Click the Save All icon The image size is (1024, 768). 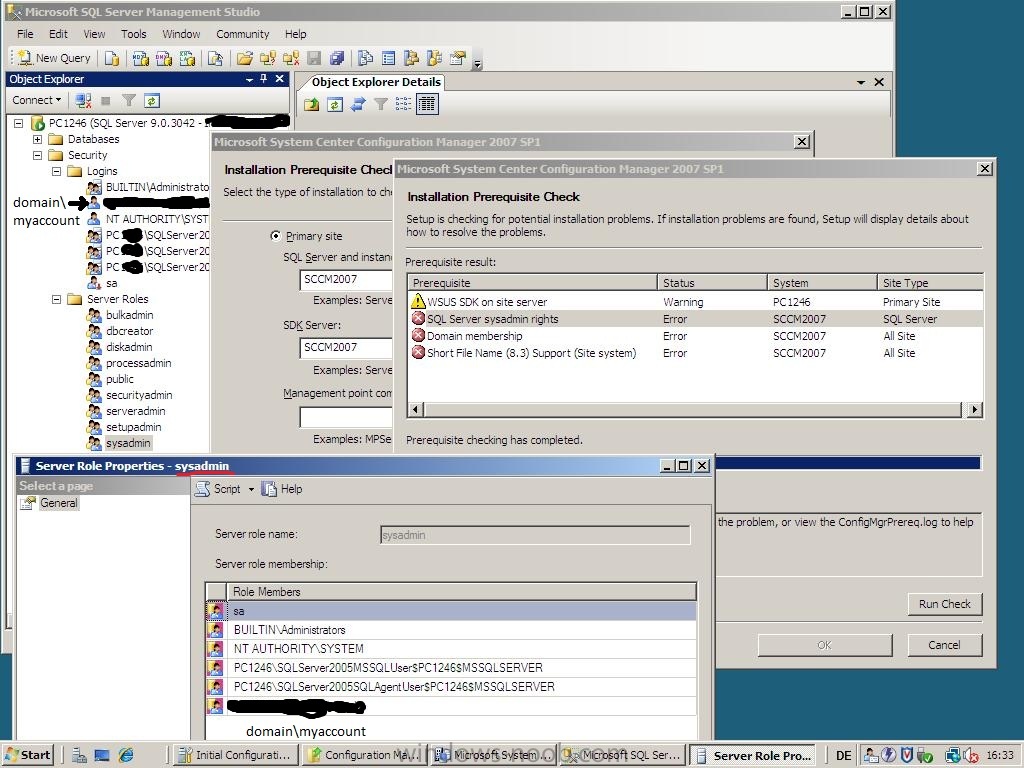coord(337,59)
